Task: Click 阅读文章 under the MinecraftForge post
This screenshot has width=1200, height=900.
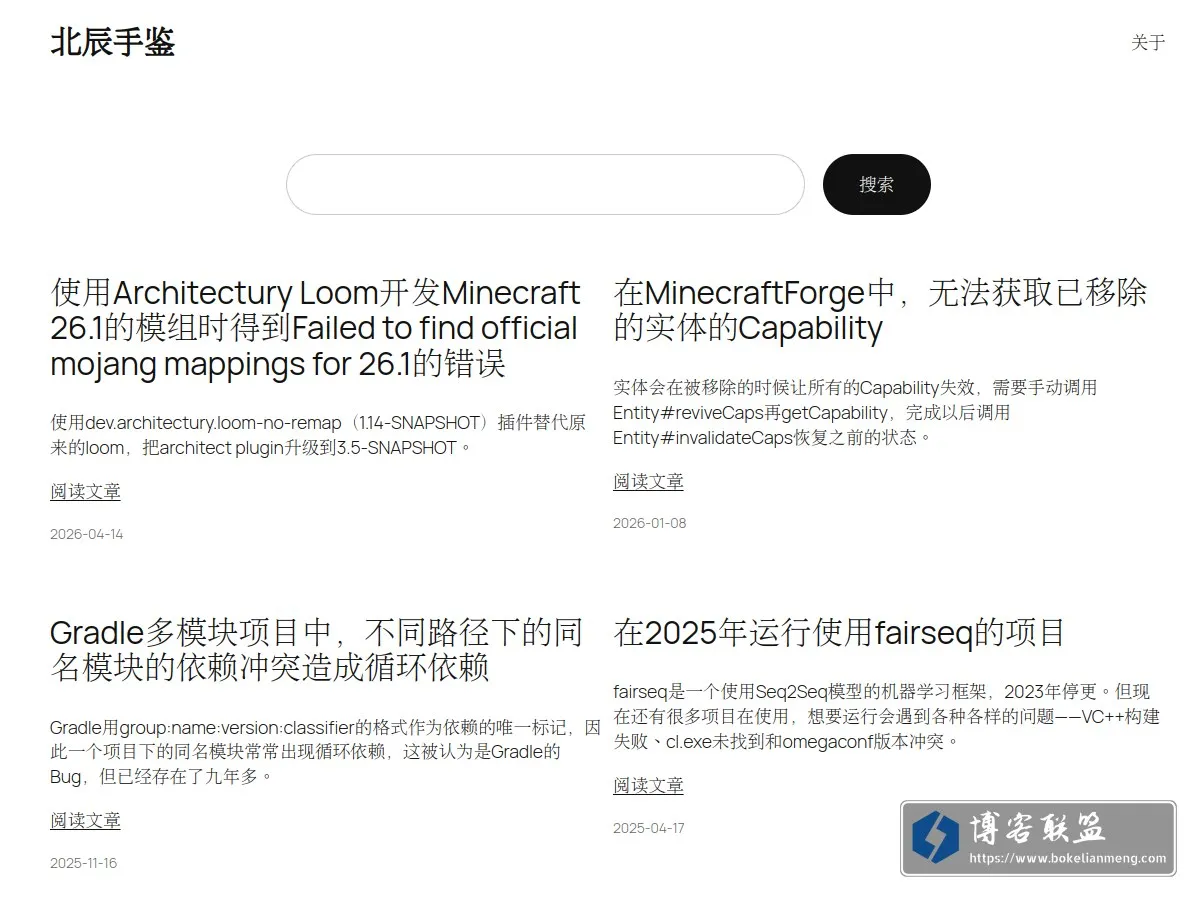Action: point(648,481)
